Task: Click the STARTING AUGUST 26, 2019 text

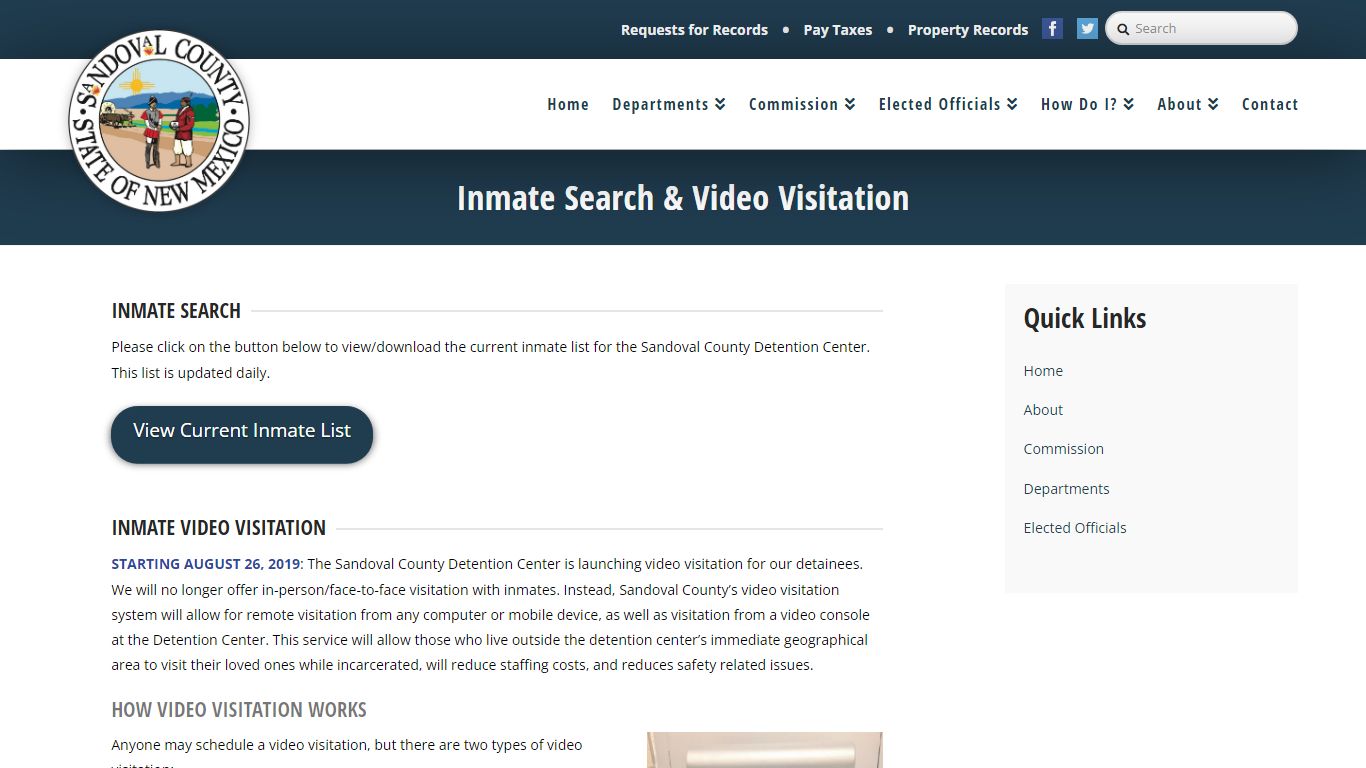Action: (206, 564)
